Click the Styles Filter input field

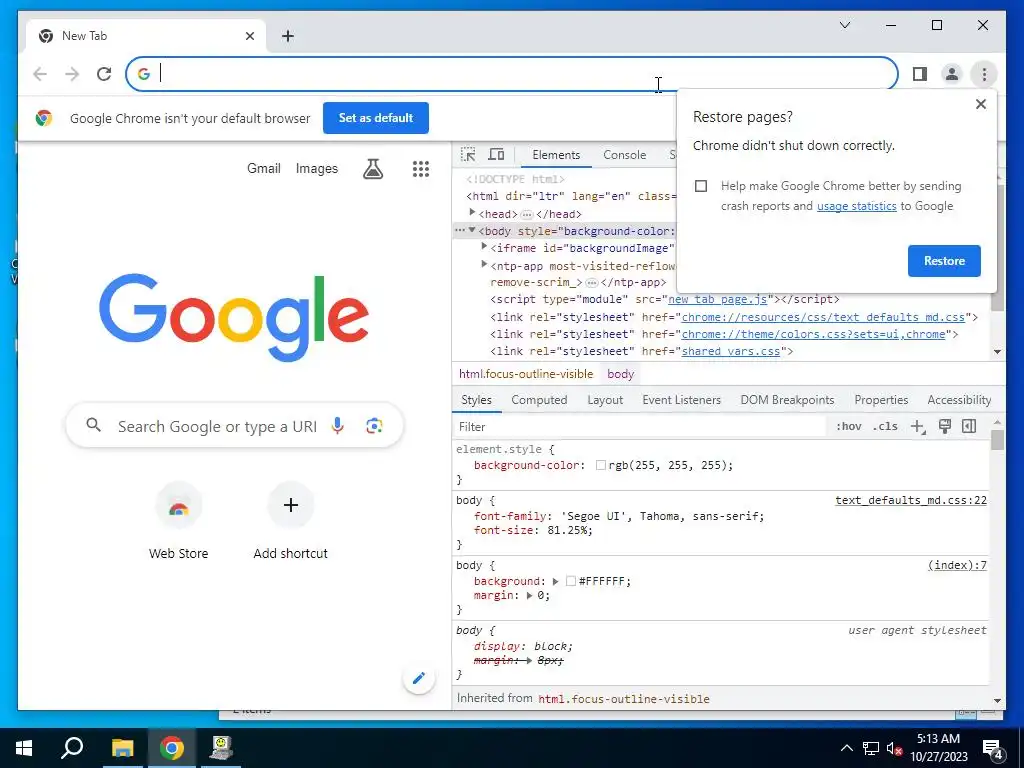click(640, 426)
